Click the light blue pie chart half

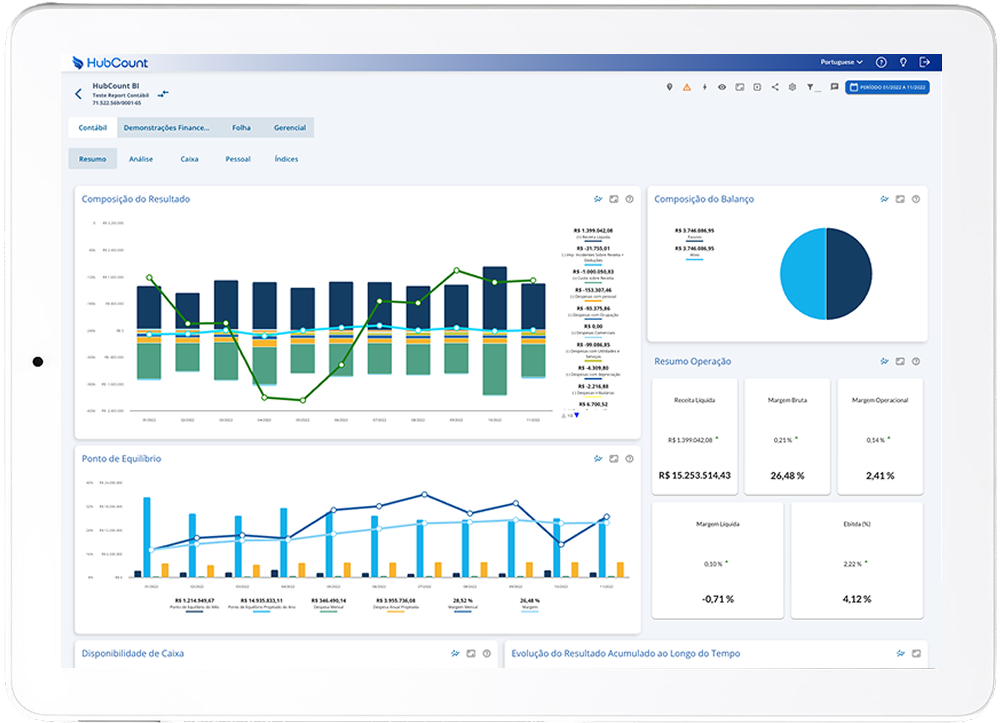coord(803,274)
